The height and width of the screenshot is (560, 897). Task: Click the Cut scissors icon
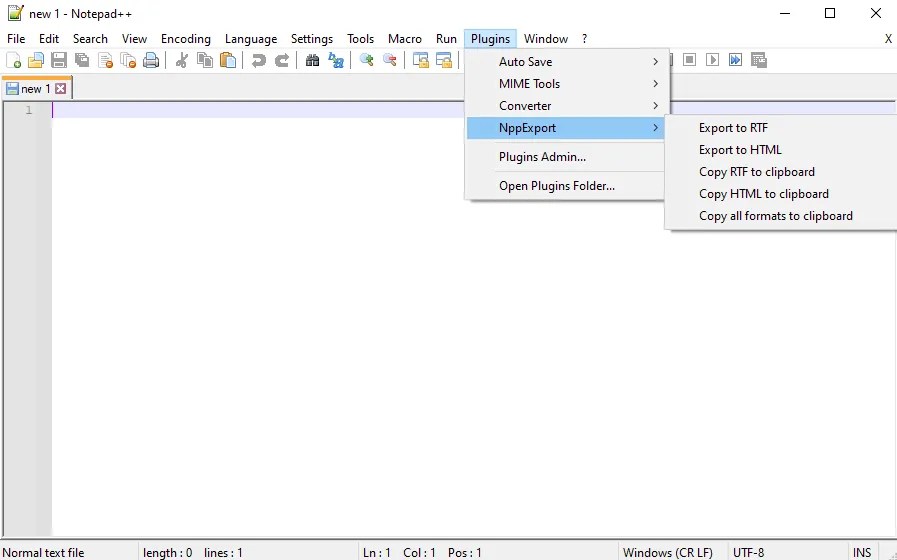[x=182, y=60]
